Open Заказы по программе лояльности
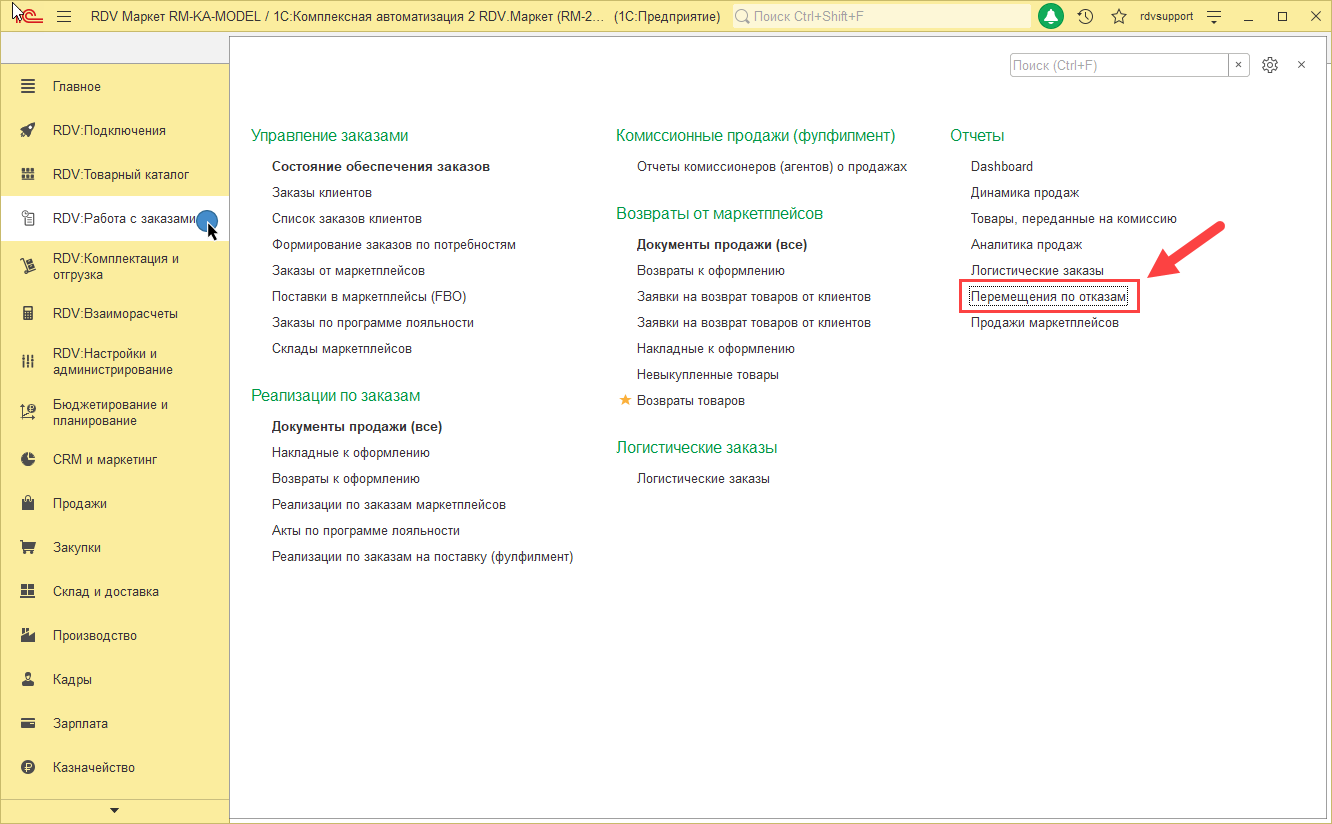This screenshot has height=824, width=1332. pos(373,323)
